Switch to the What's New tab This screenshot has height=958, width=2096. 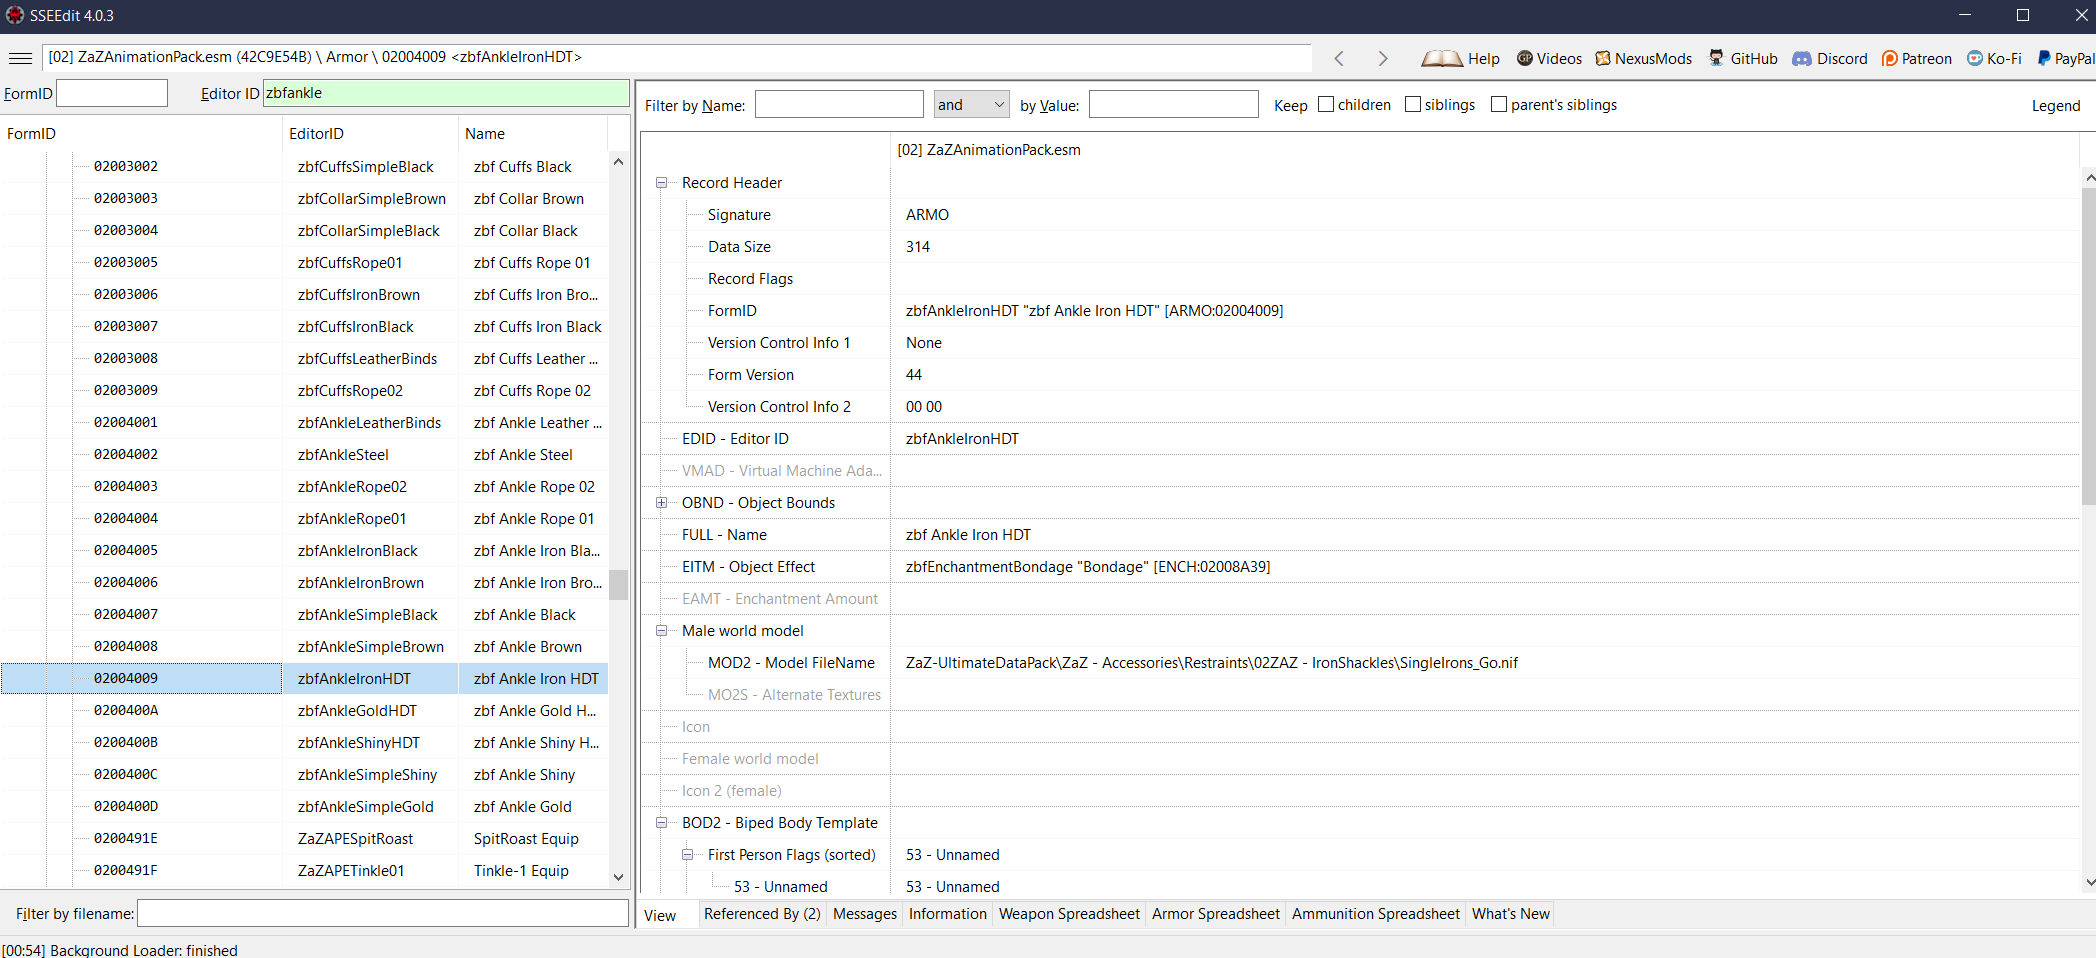1511,914
